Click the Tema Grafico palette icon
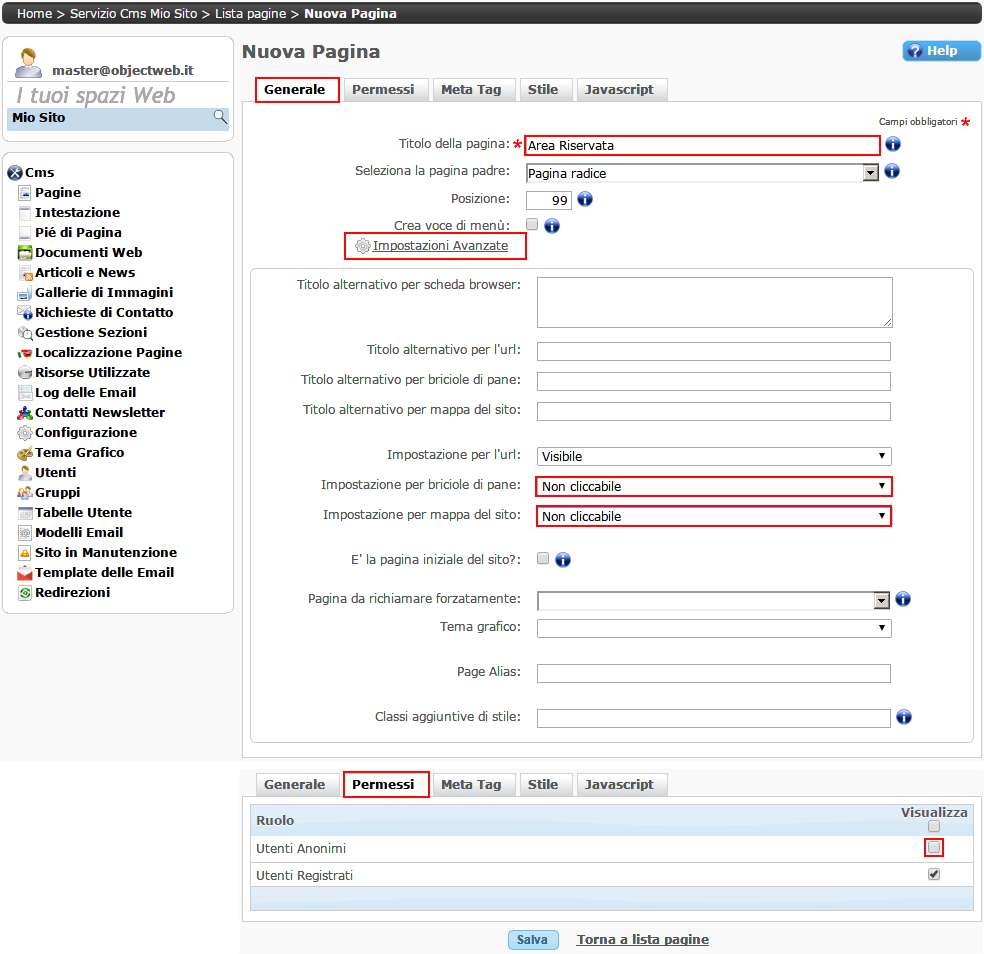Viewport: 984px width, 954px height. coord(26,453)
